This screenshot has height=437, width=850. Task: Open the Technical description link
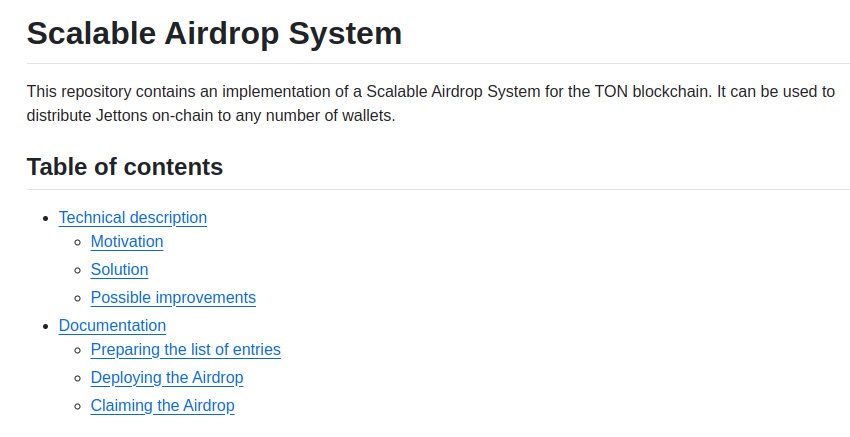point(132,218)
